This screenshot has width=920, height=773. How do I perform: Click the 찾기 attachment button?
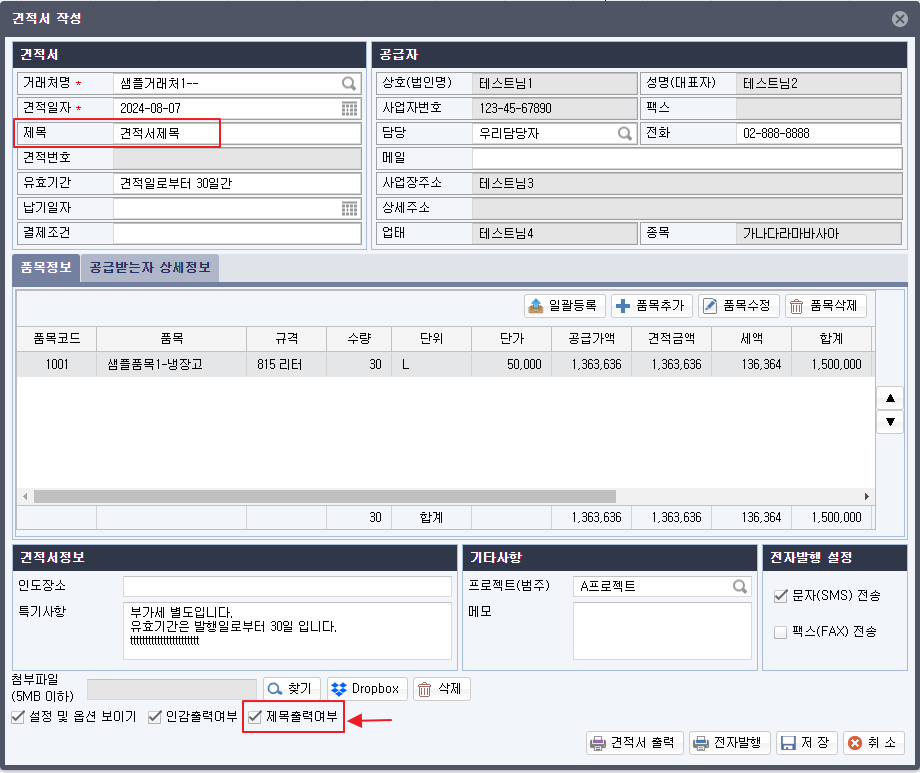[x=292, y=688]
